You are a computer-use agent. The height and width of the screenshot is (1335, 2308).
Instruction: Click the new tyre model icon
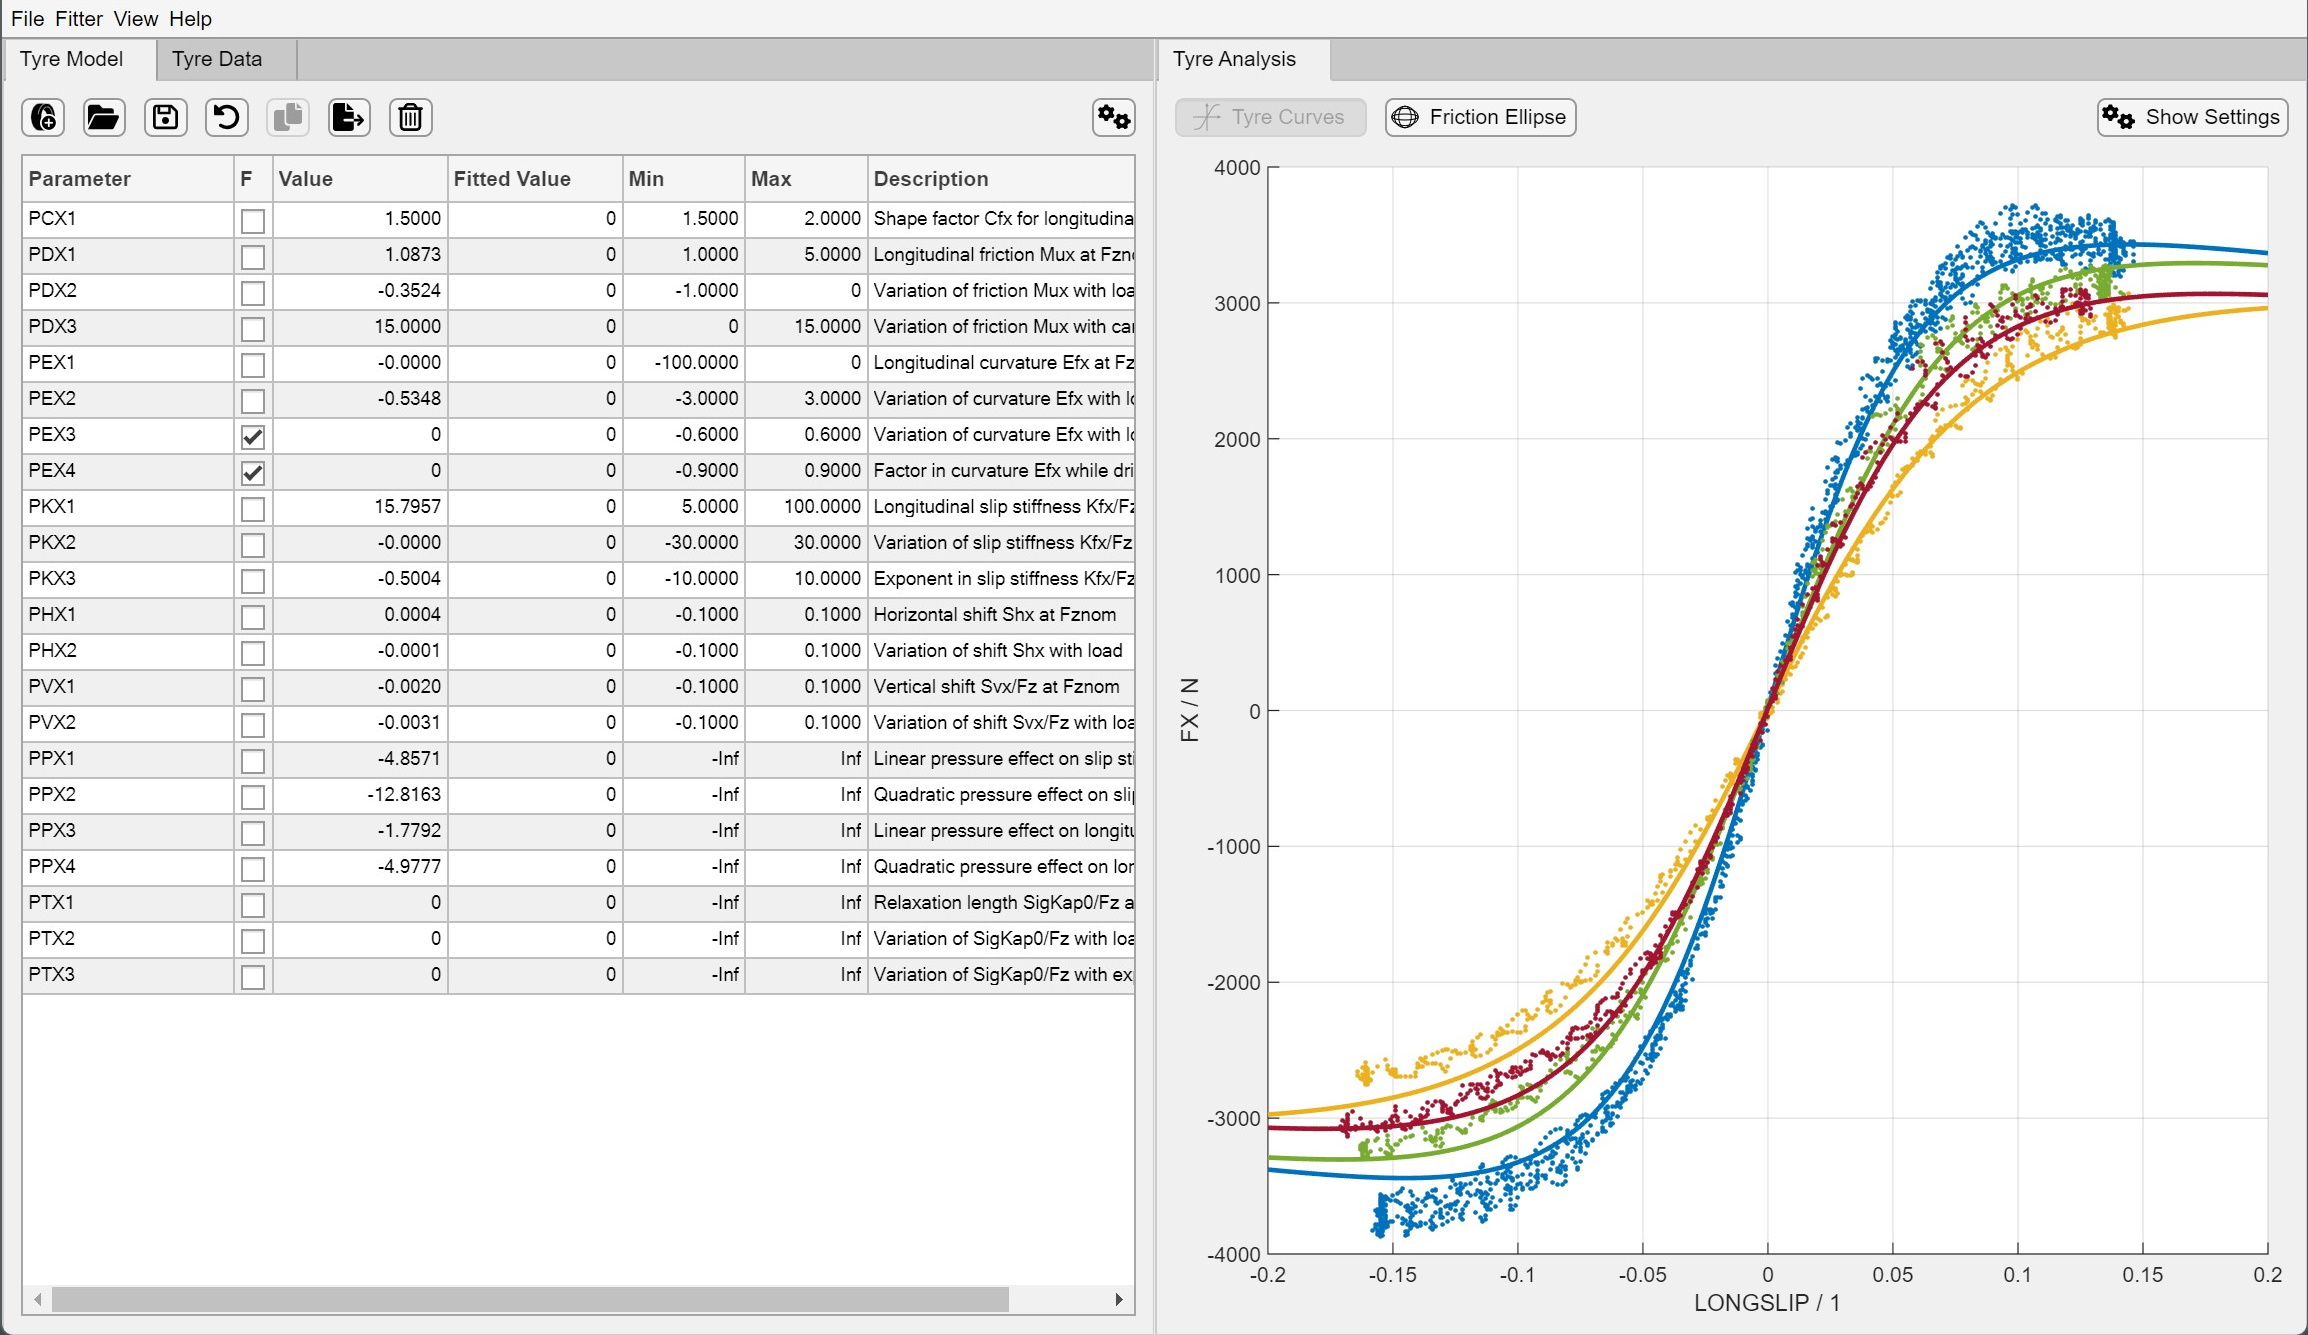[43, 117]
